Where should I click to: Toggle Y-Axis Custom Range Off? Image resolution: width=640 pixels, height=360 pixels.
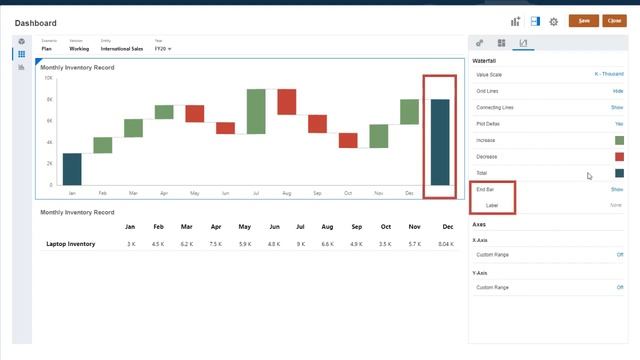pyautogui.click(x=620, y=287)
